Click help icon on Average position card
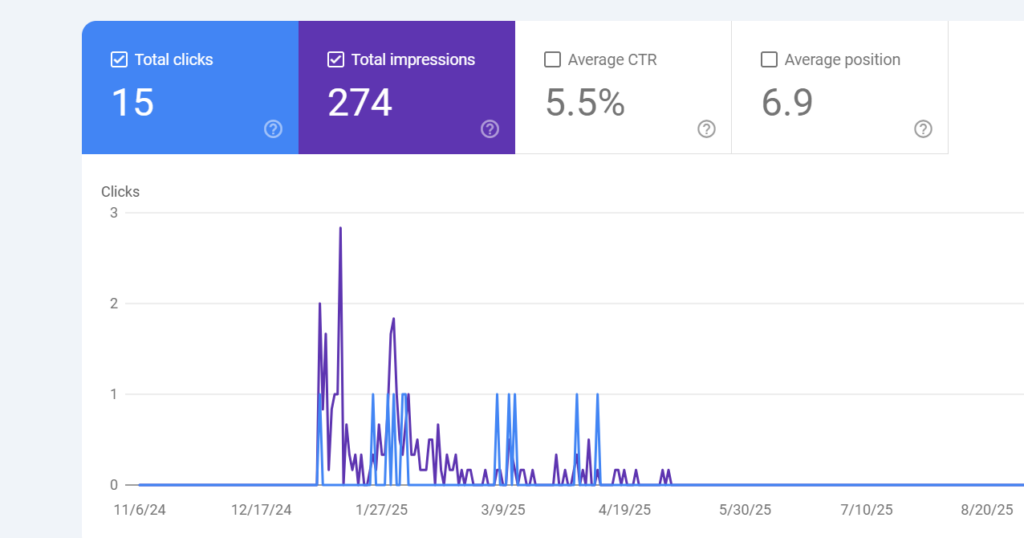 tap(923, 129)
